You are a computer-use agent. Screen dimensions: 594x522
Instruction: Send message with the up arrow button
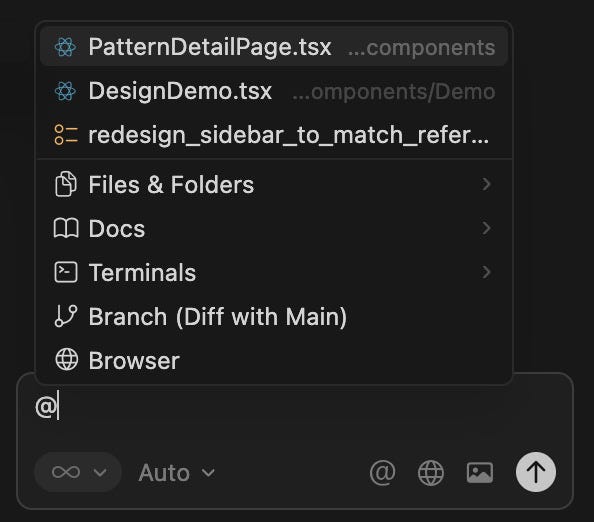pyautogui.click(x=536, y=472)
